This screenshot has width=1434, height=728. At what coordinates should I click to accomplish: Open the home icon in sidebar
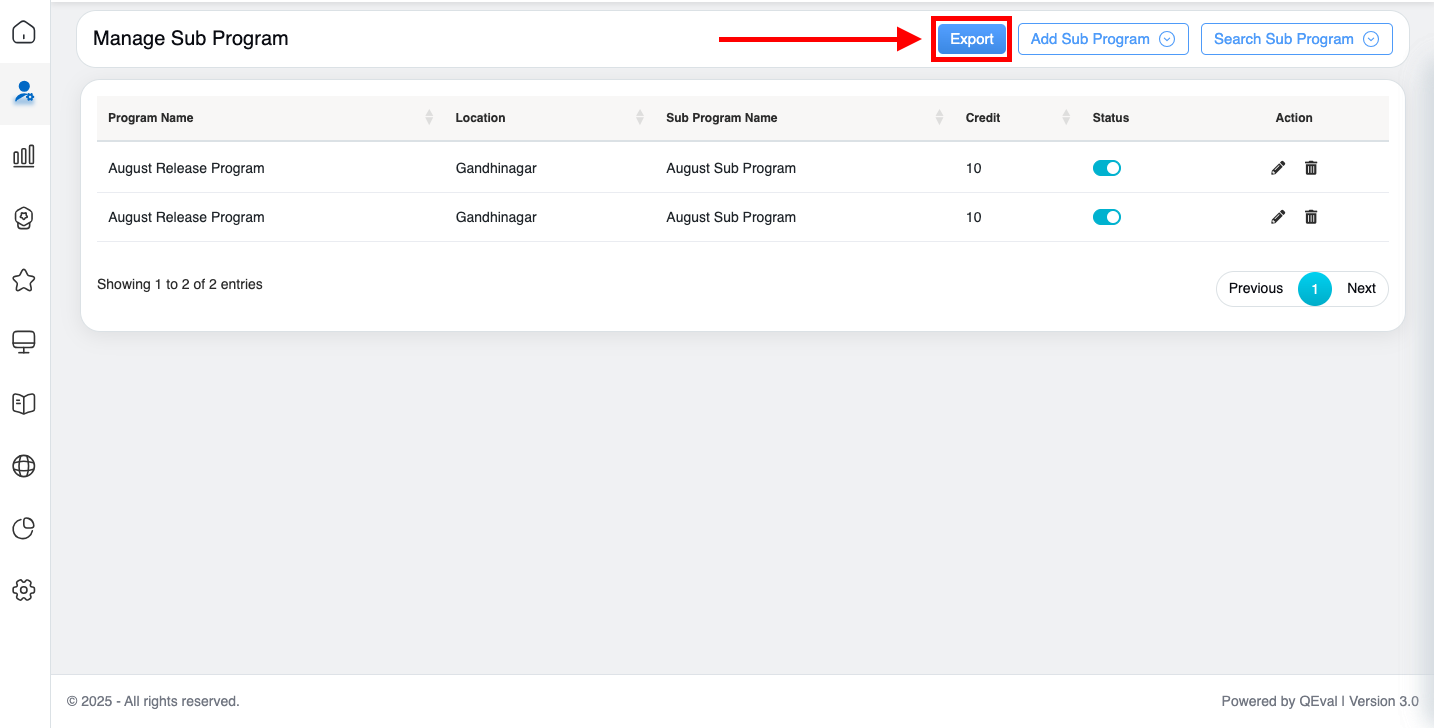coord(24,32)
